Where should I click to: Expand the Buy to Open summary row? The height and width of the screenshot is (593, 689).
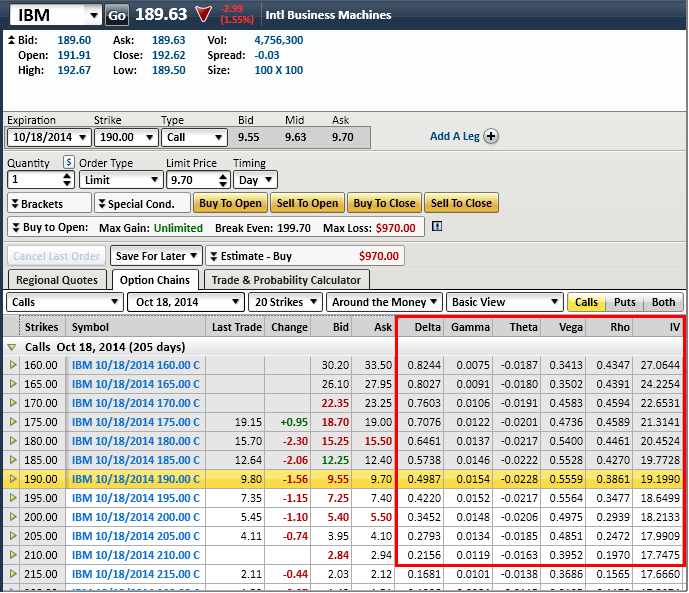pos(16,228)
